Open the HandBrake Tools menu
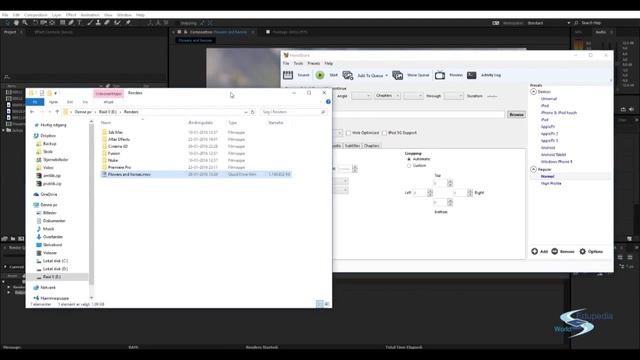Screen dimensions: 640x360 298,63
